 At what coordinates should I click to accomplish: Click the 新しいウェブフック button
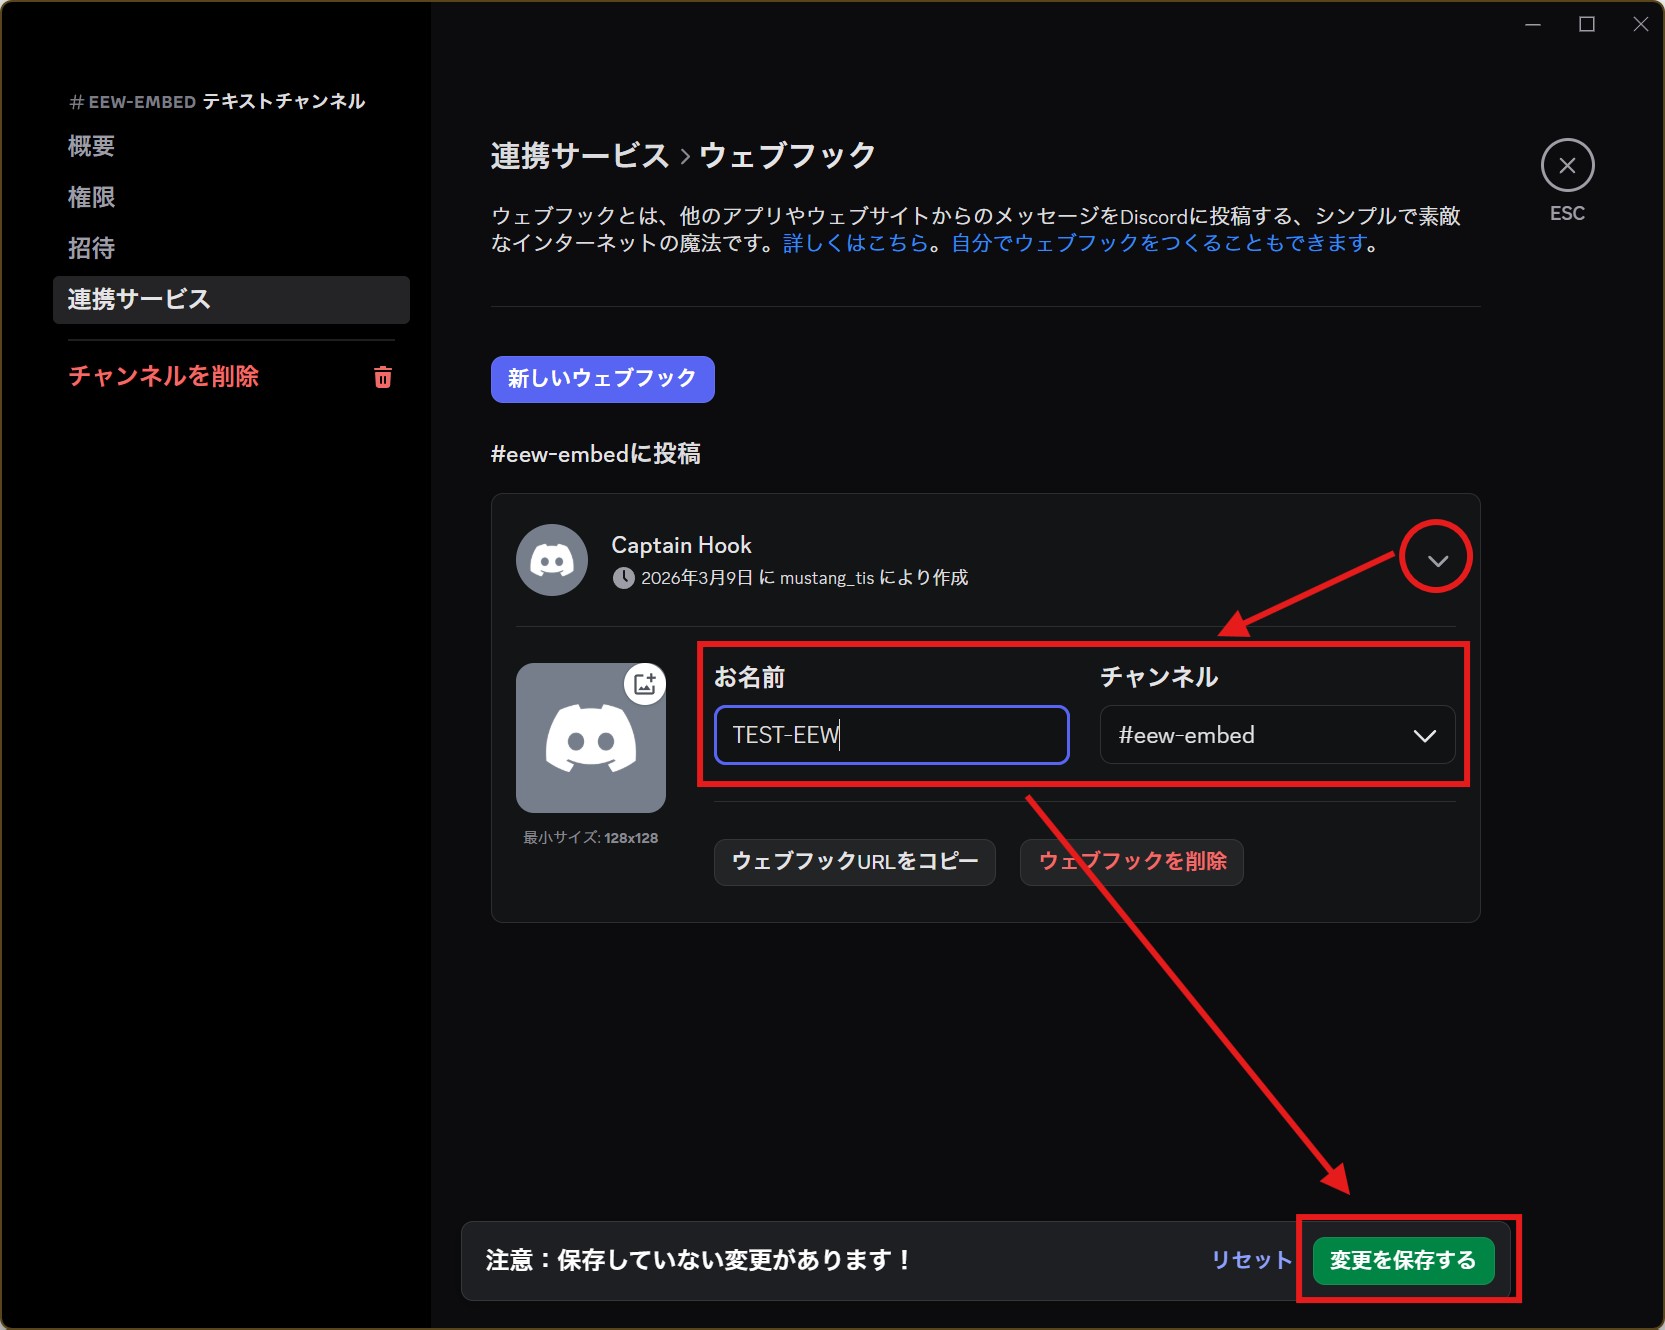602,379
